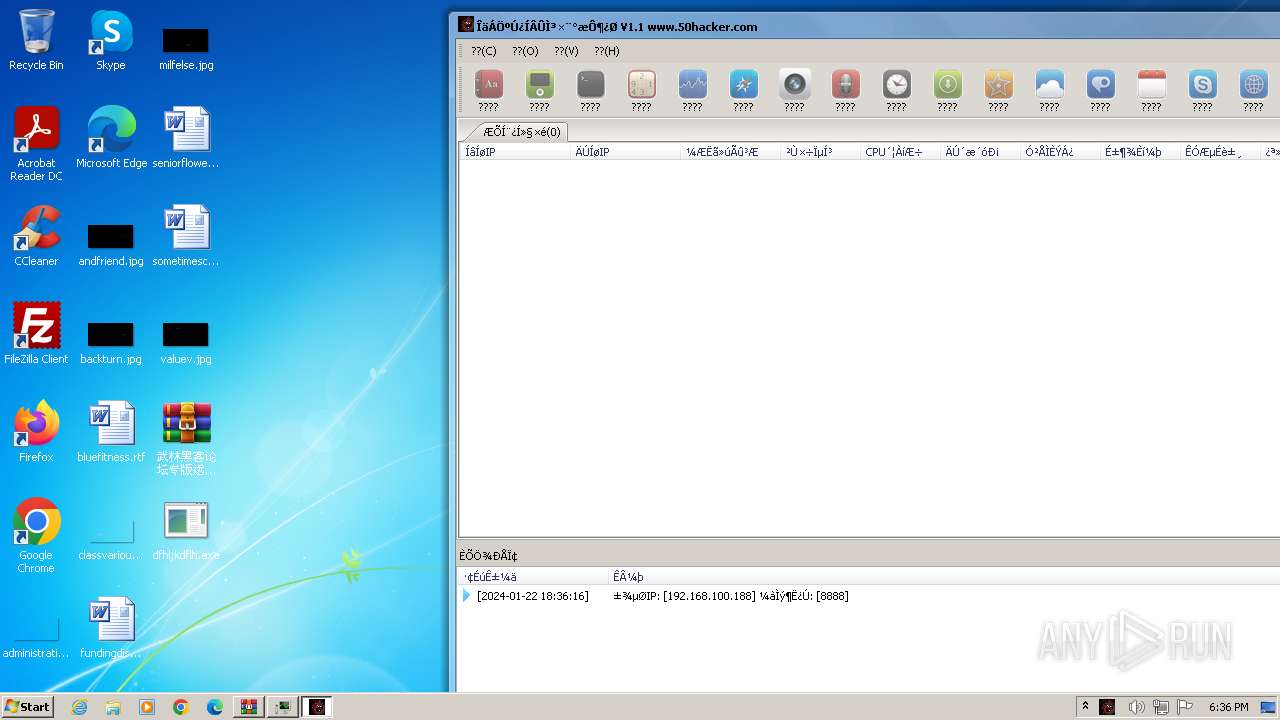Select the fundingdis… Word document on desktop
The width and height of the screenshot is (1280, 720).
[x=111, y=628]
